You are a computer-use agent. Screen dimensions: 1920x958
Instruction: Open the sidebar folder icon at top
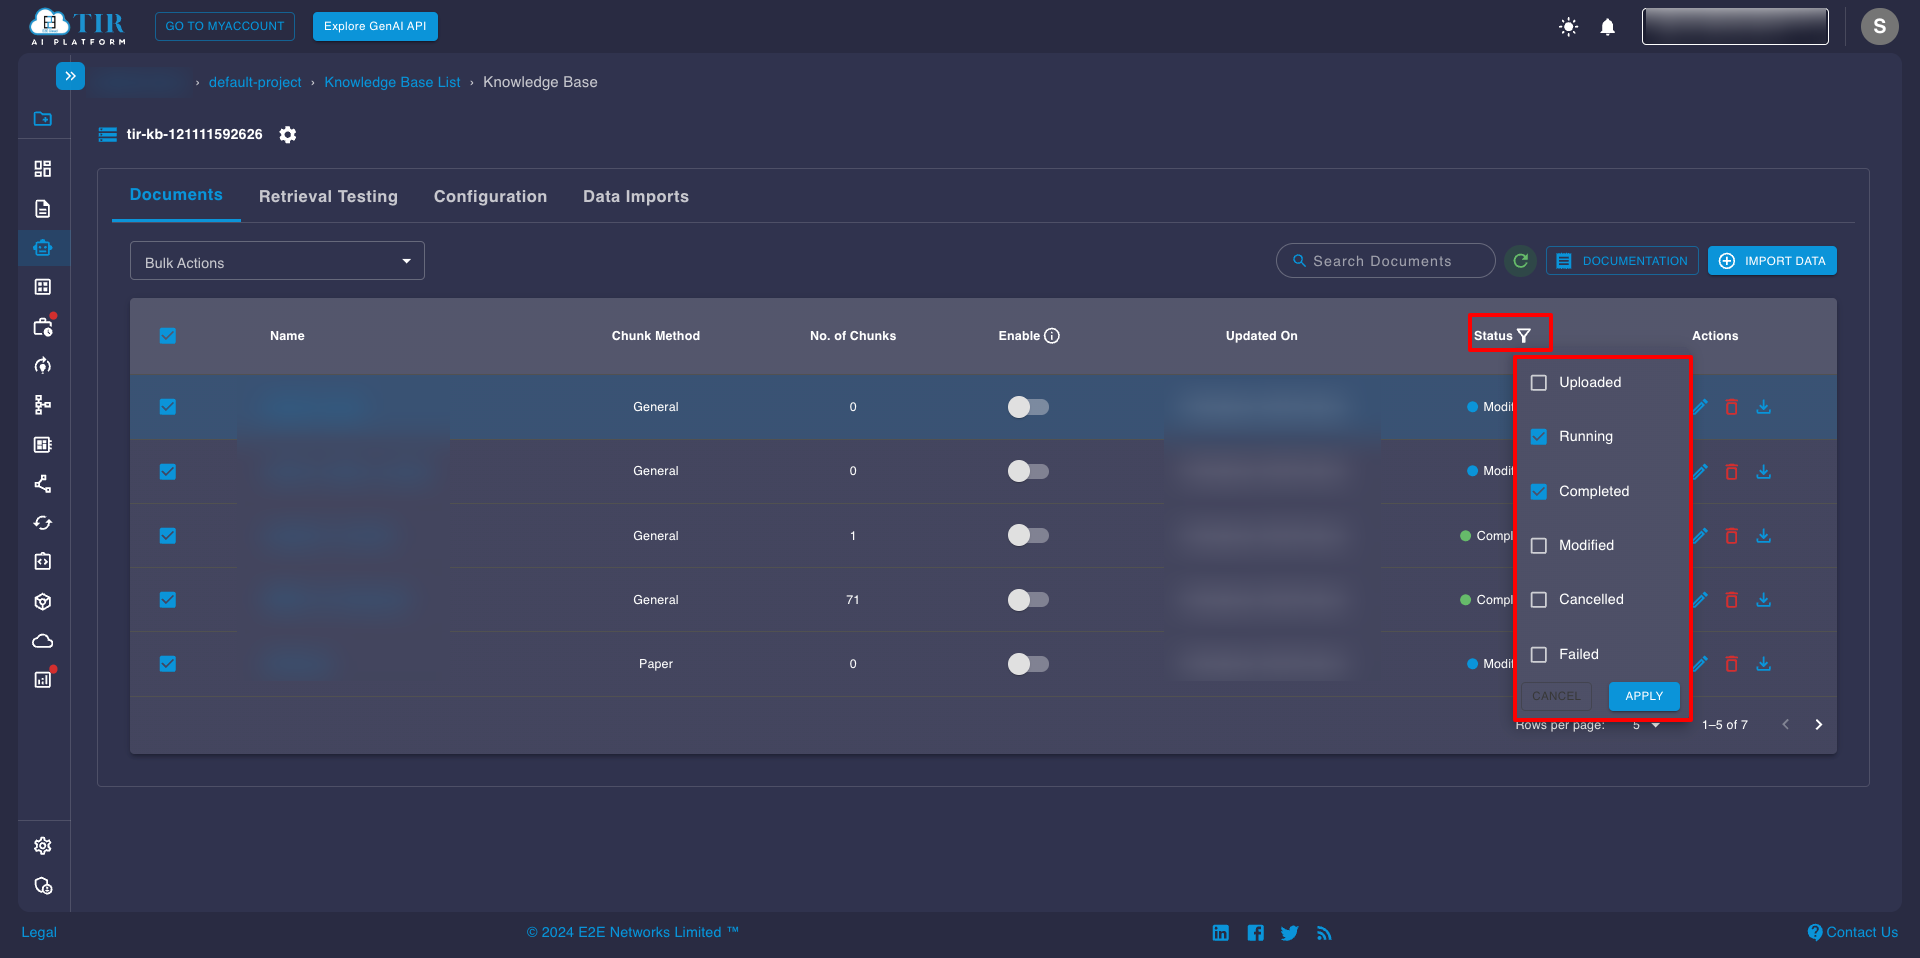click(43, 118)
